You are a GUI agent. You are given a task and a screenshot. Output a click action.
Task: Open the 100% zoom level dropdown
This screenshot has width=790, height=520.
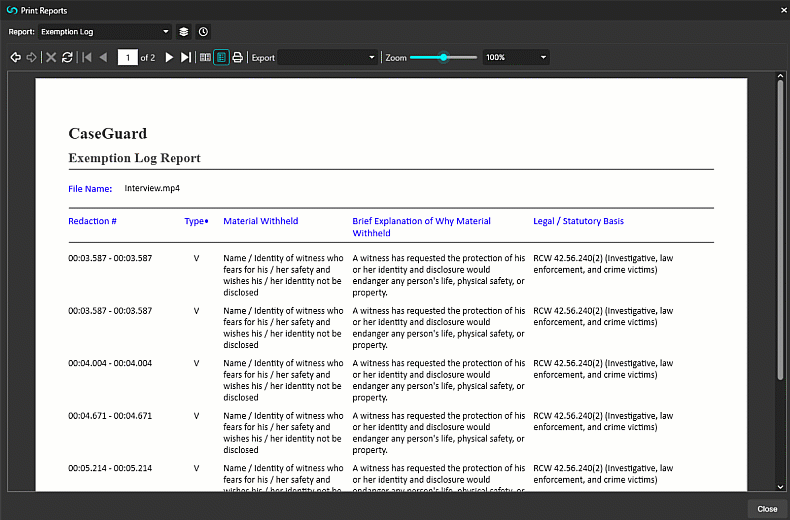point(516,57)
